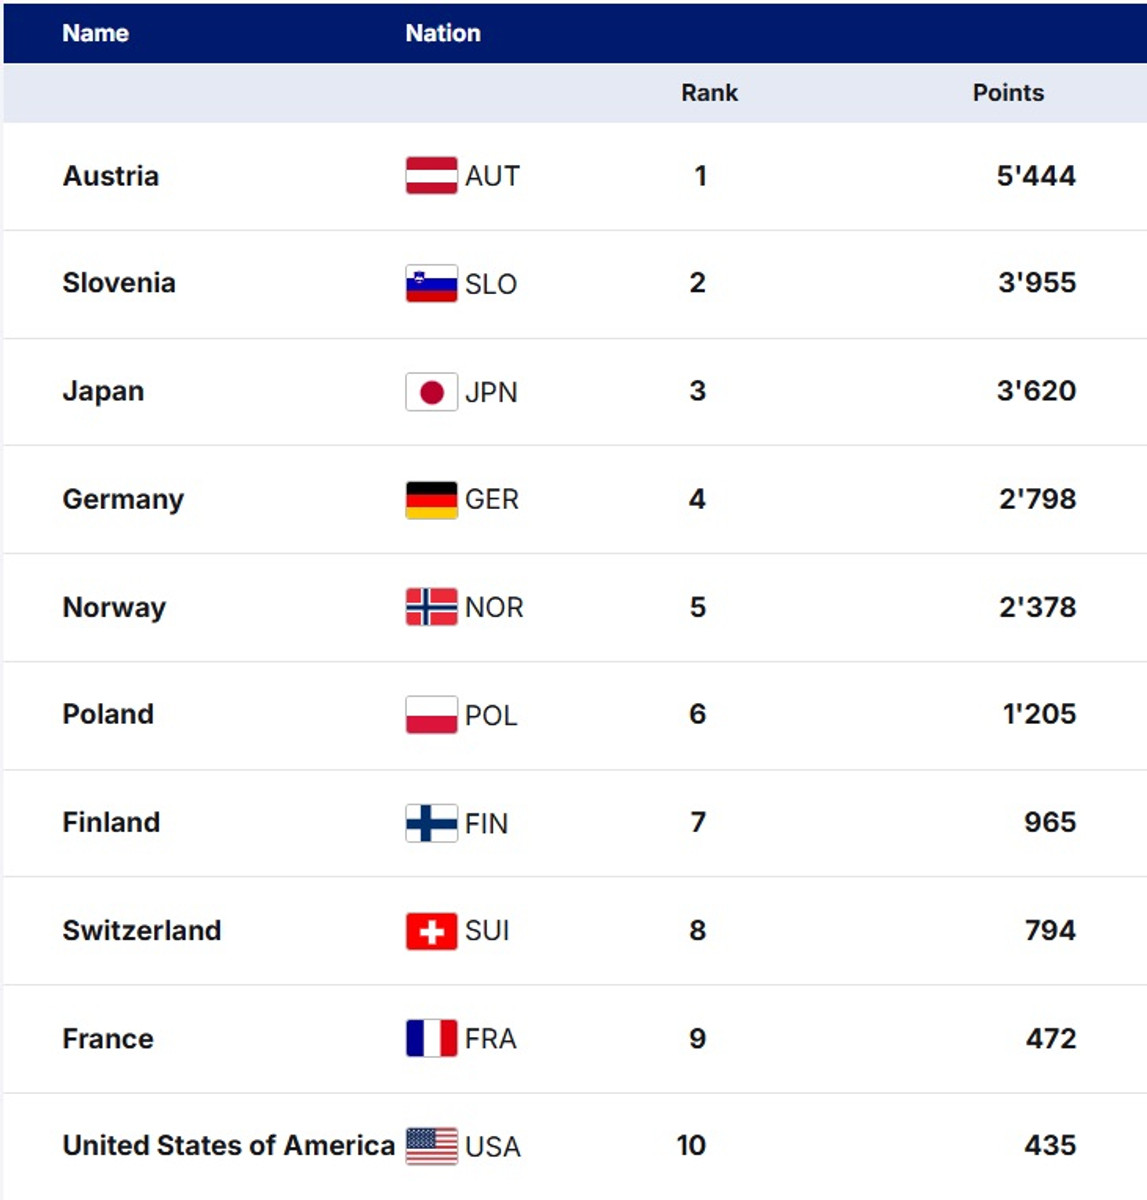Click the Switzerland flag icon
This screenshot has height=1200, width=1147.
tap(431, 931)
